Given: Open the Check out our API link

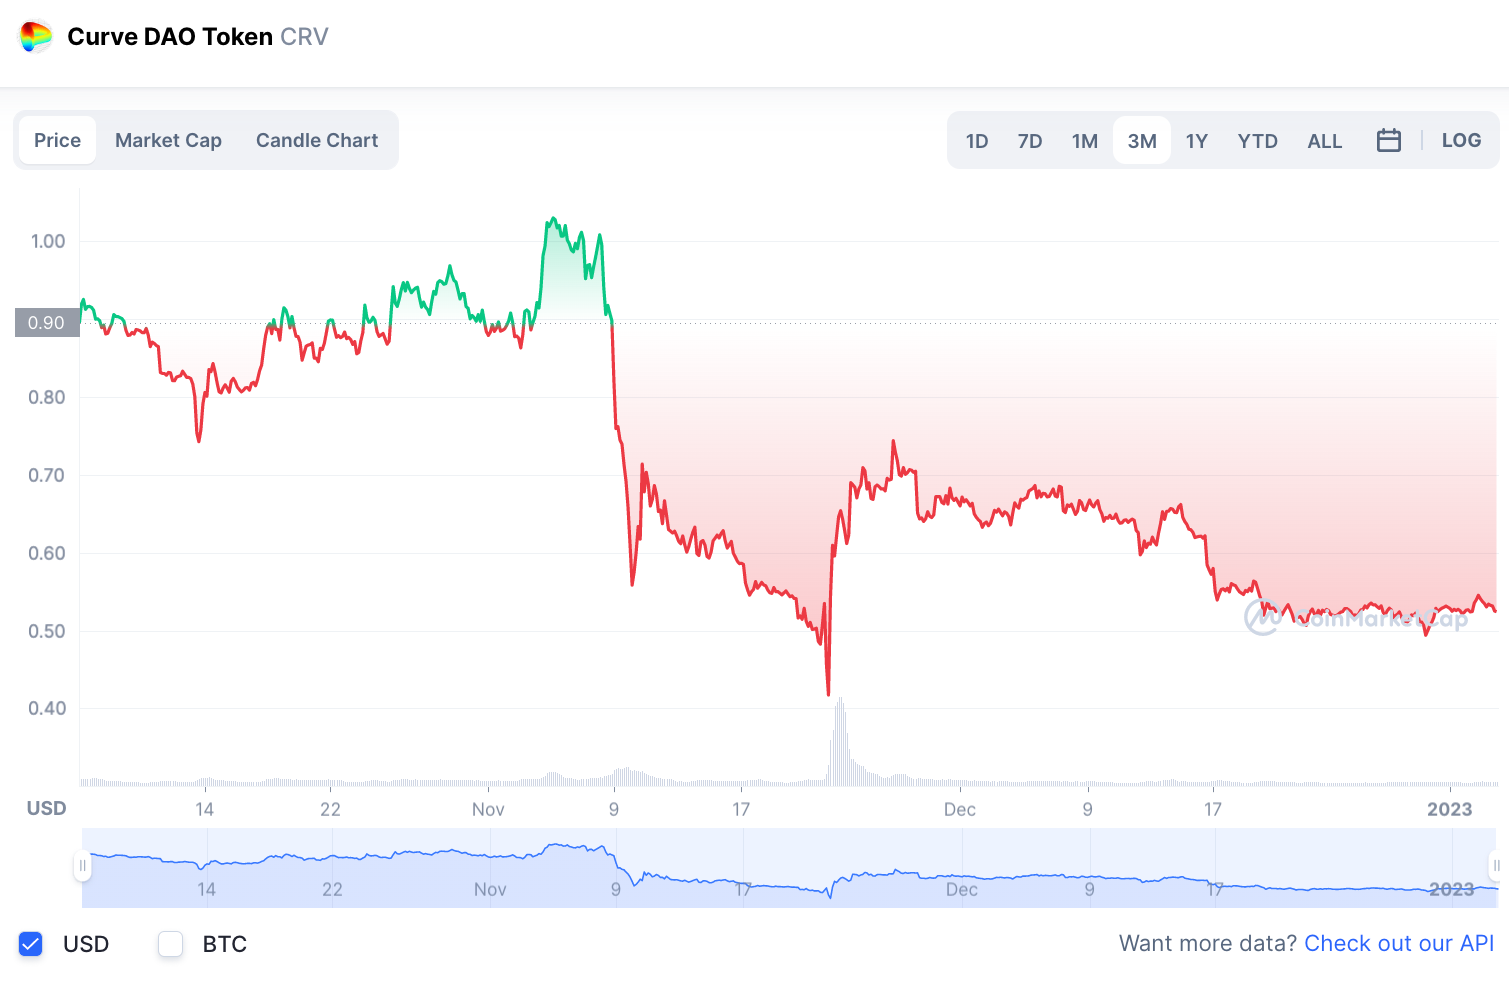Looking at the screenshot, I should click(1399, 943).
